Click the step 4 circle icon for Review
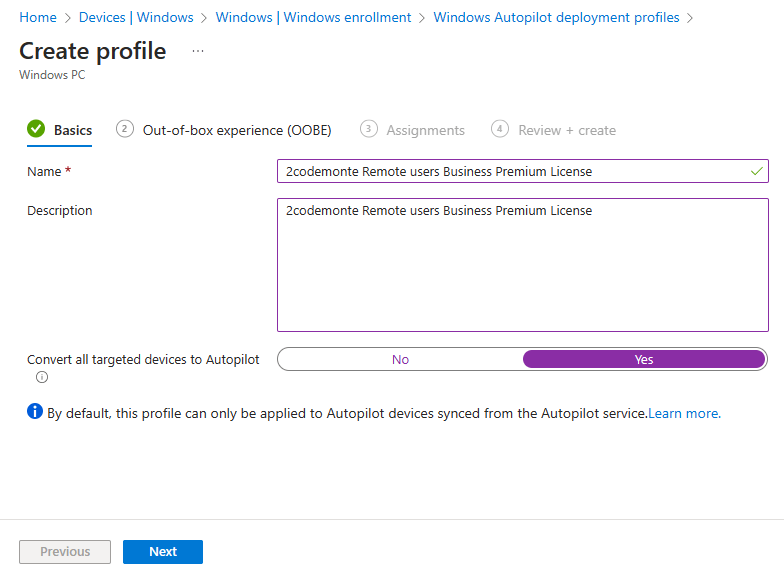Screen dimensions: 784x579 point(500,129)
